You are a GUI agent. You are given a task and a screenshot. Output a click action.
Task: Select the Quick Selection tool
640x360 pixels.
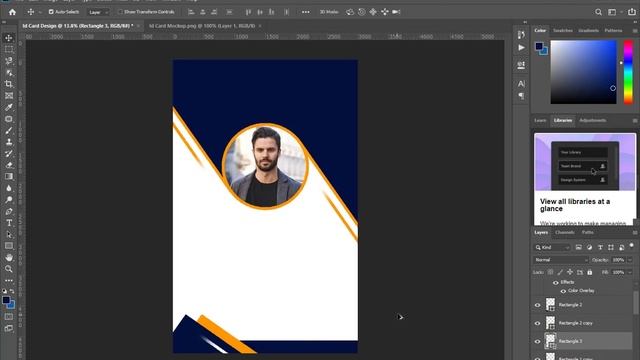(x=9, y=73)
